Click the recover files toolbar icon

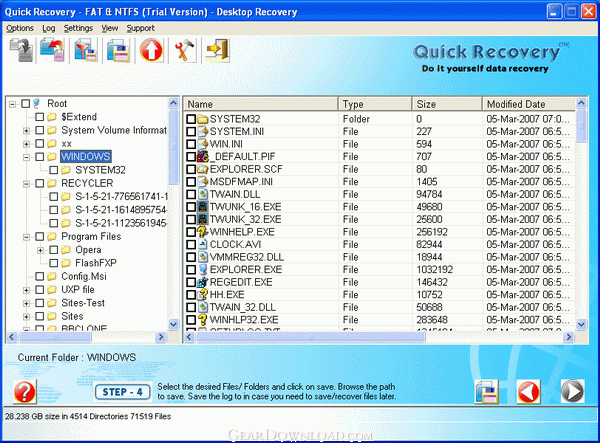pos(52,50)
